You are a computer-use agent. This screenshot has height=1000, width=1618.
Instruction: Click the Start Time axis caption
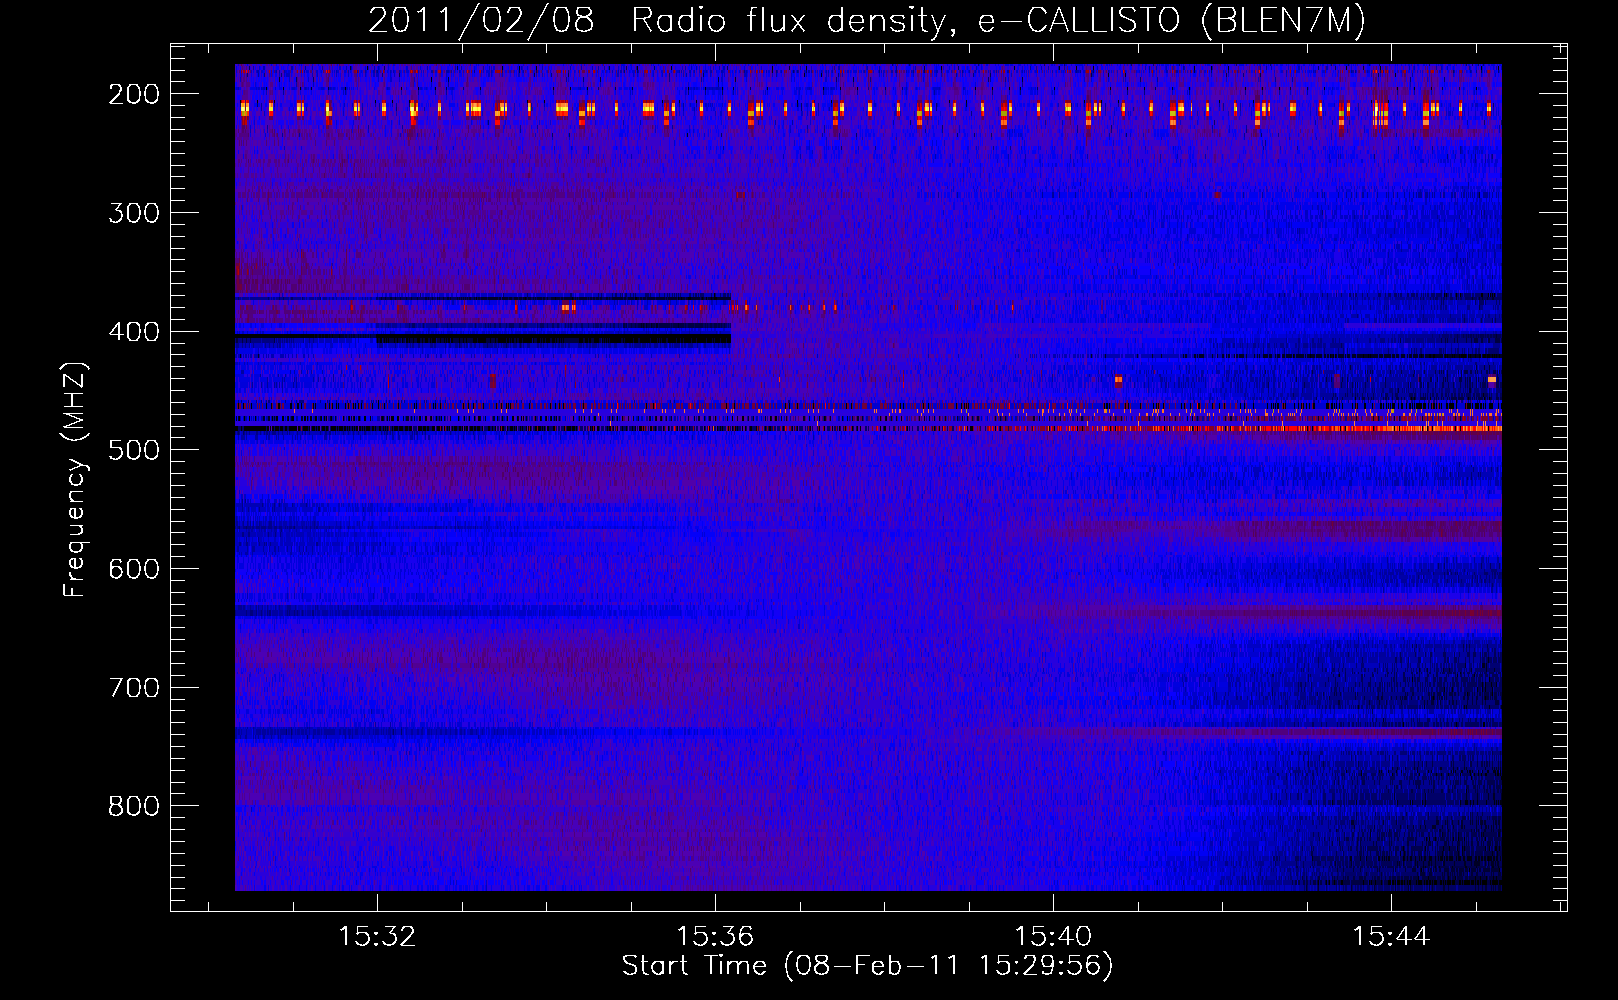[x=867, y=966]
